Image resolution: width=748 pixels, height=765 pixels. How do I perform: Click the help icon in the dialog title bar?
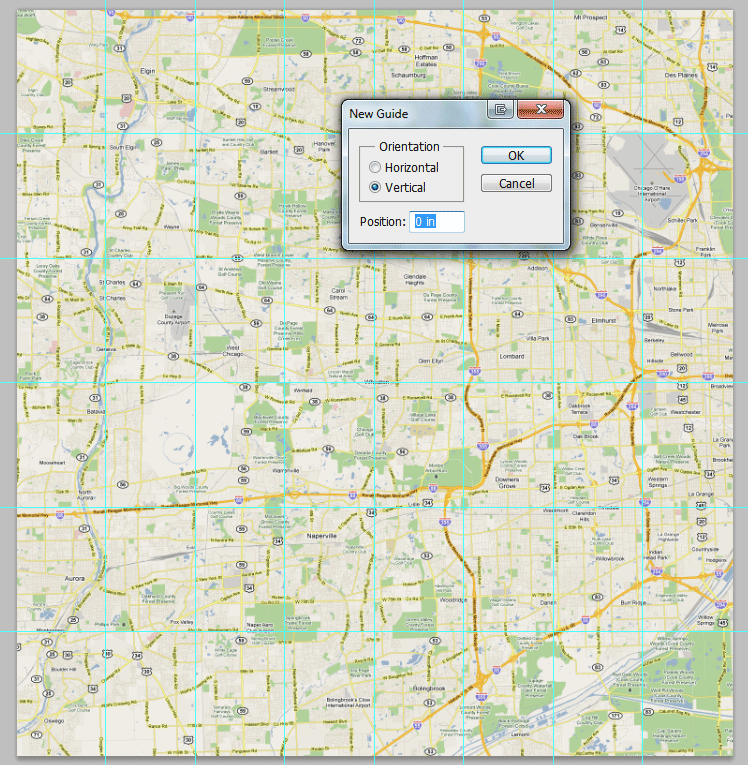pyautogui.click(x=500, y=109)
